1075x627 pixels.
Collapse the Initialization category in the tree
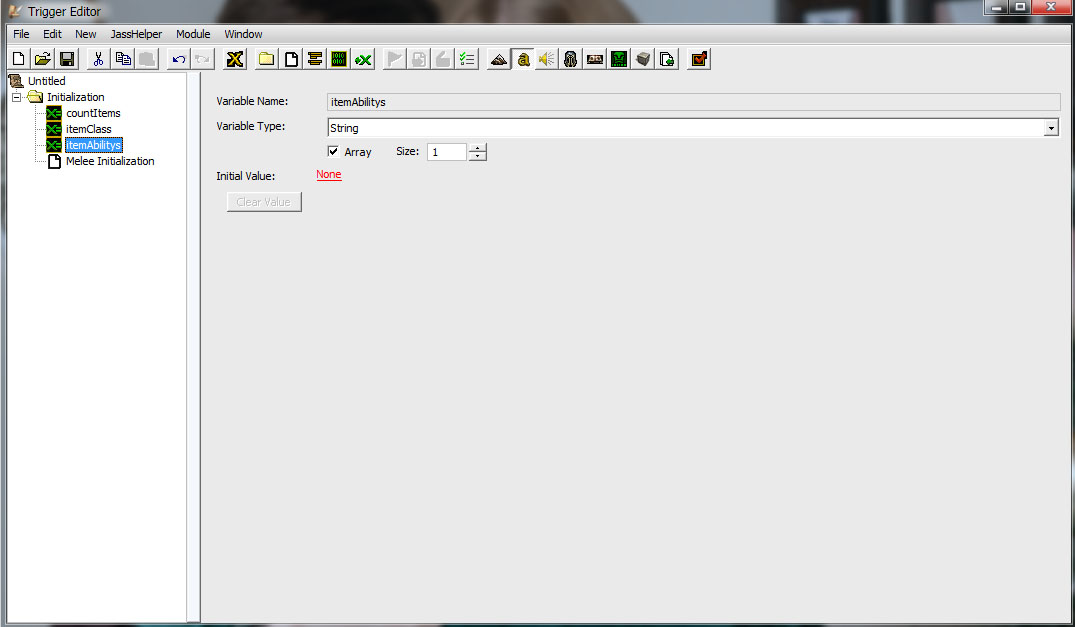(x=16, y=97)
